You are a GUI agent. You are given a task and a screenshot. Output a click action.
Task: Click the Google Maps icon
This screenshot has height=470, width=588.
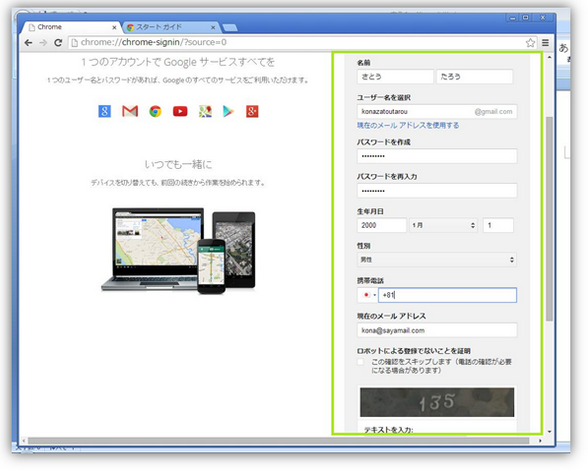[x=205, y=111]
